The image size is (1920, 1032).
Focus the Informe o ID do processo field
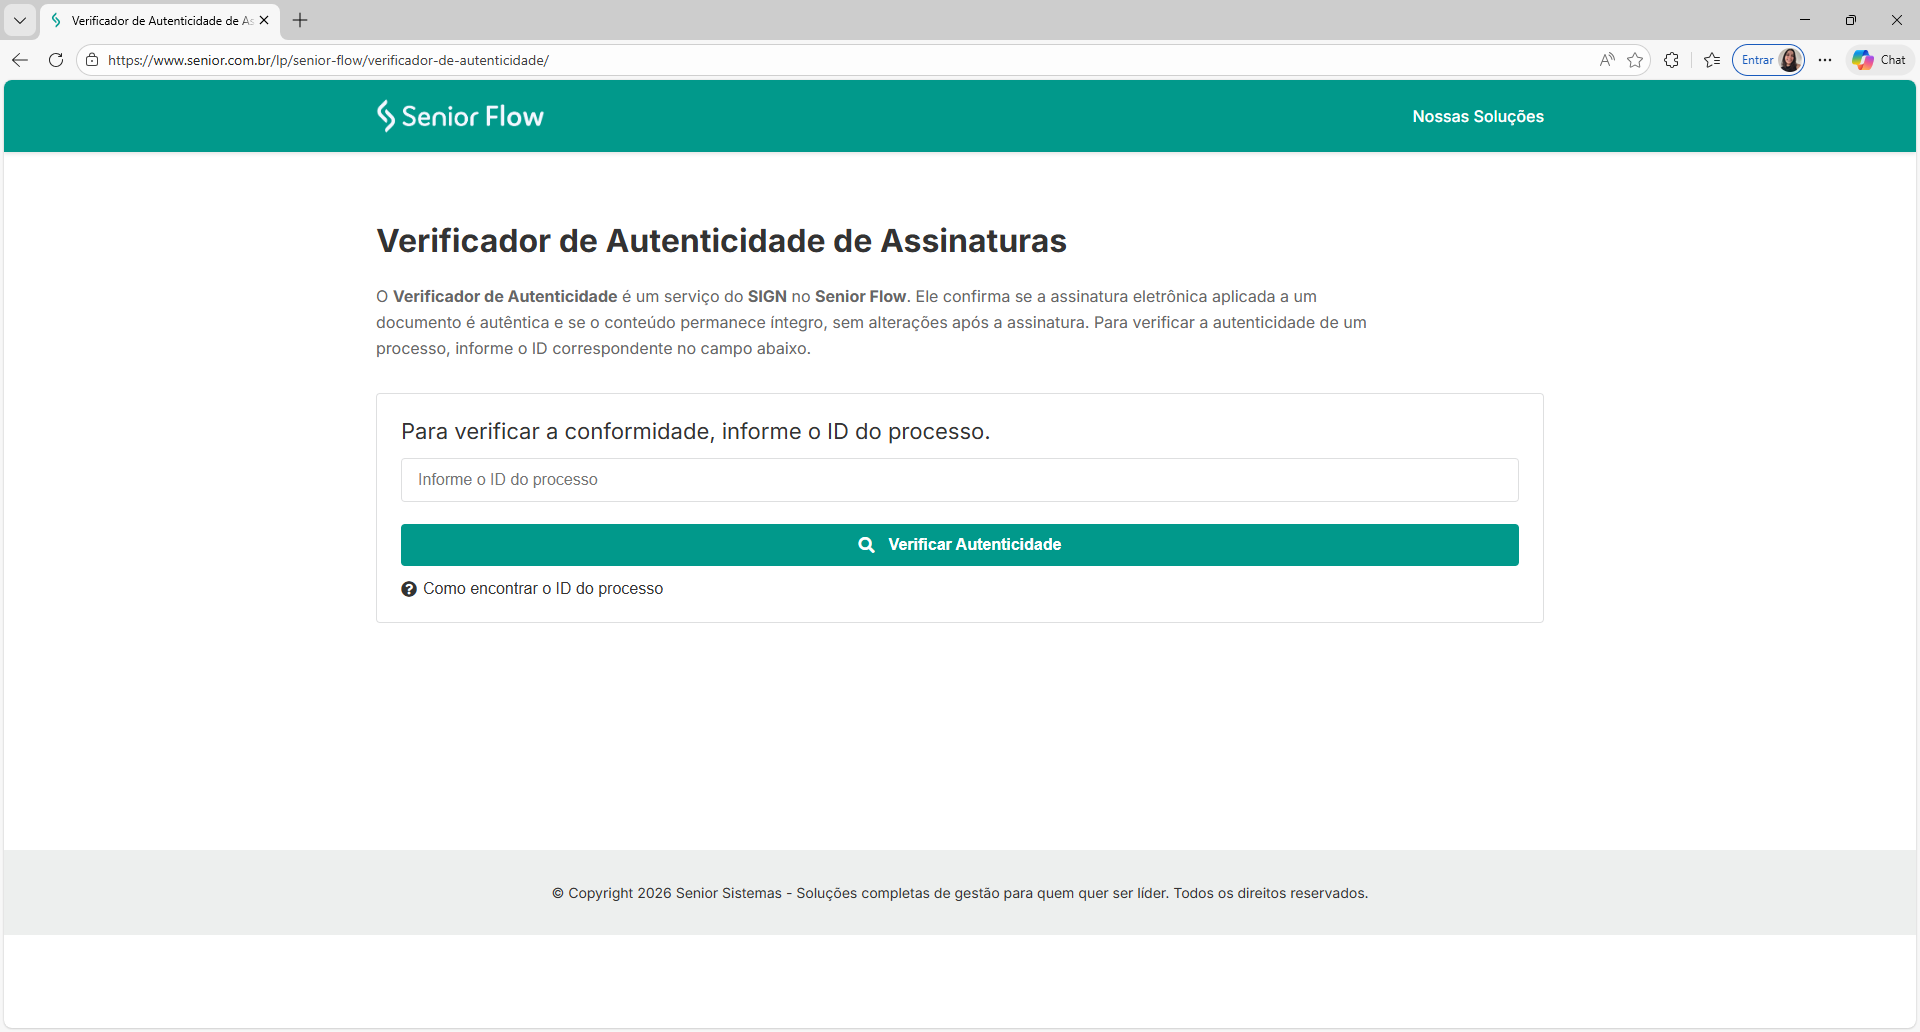(960, 480)
